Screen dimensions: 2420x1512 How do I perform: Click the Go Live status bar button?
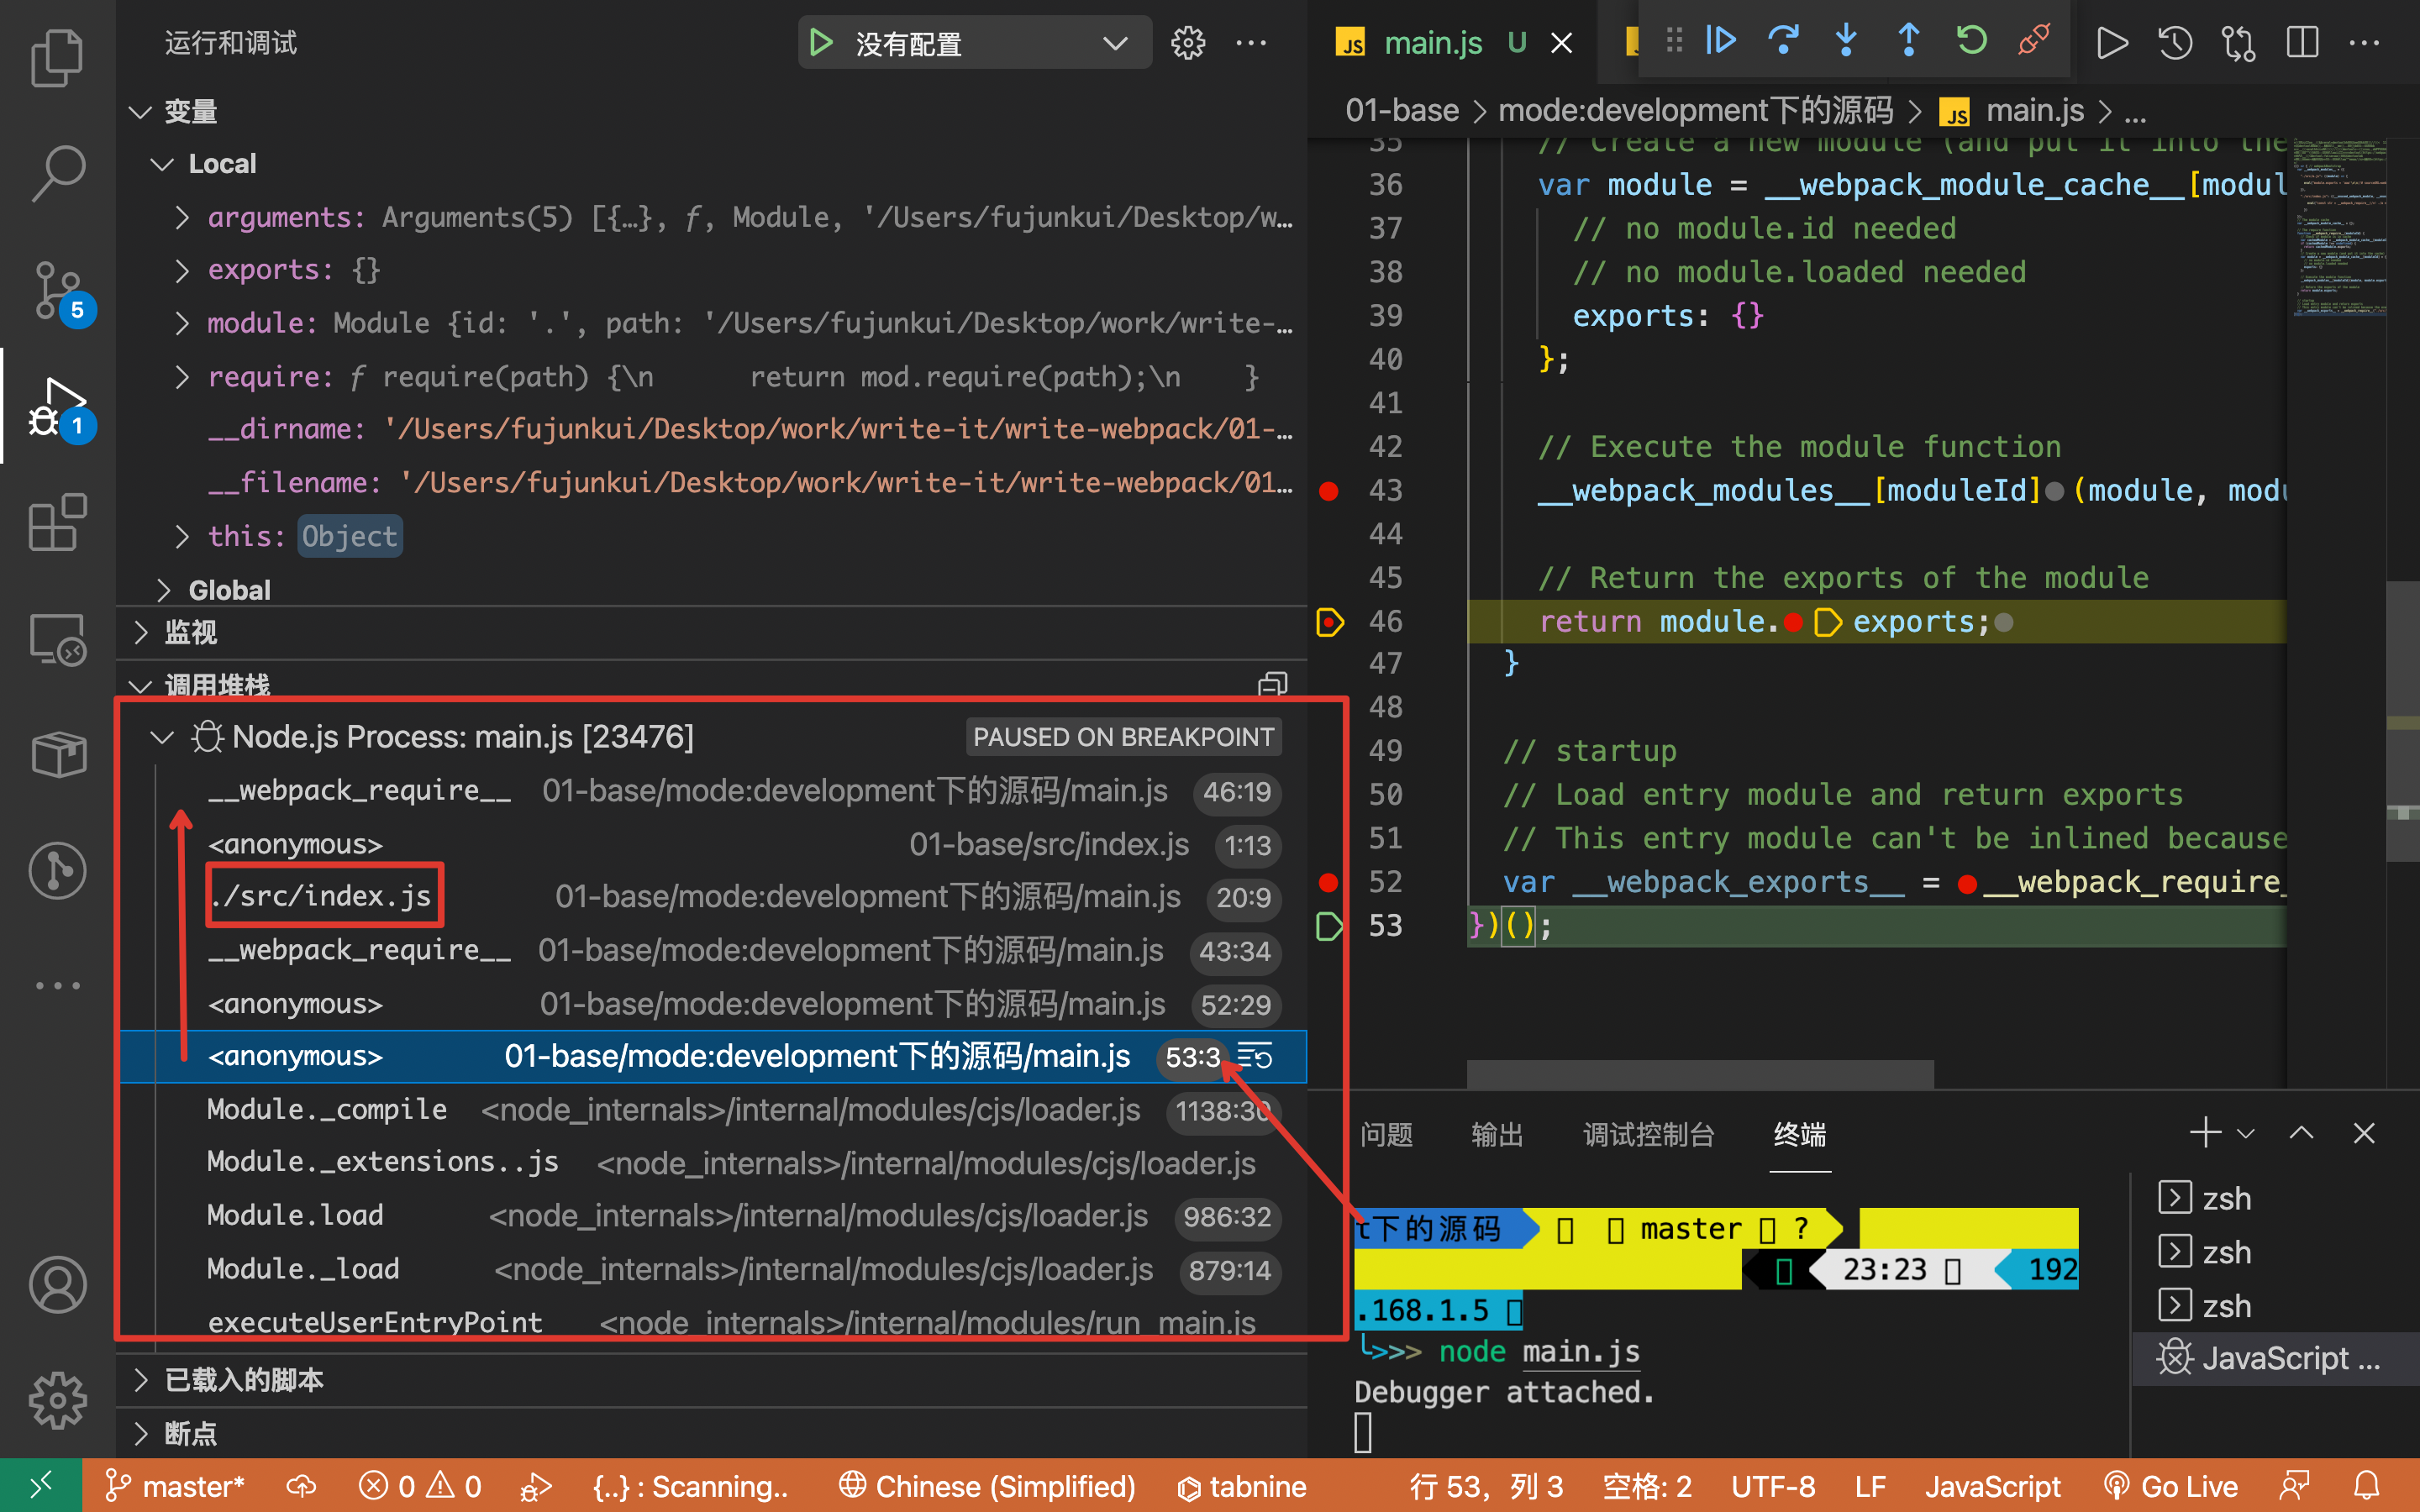tap(2170, 1487)
